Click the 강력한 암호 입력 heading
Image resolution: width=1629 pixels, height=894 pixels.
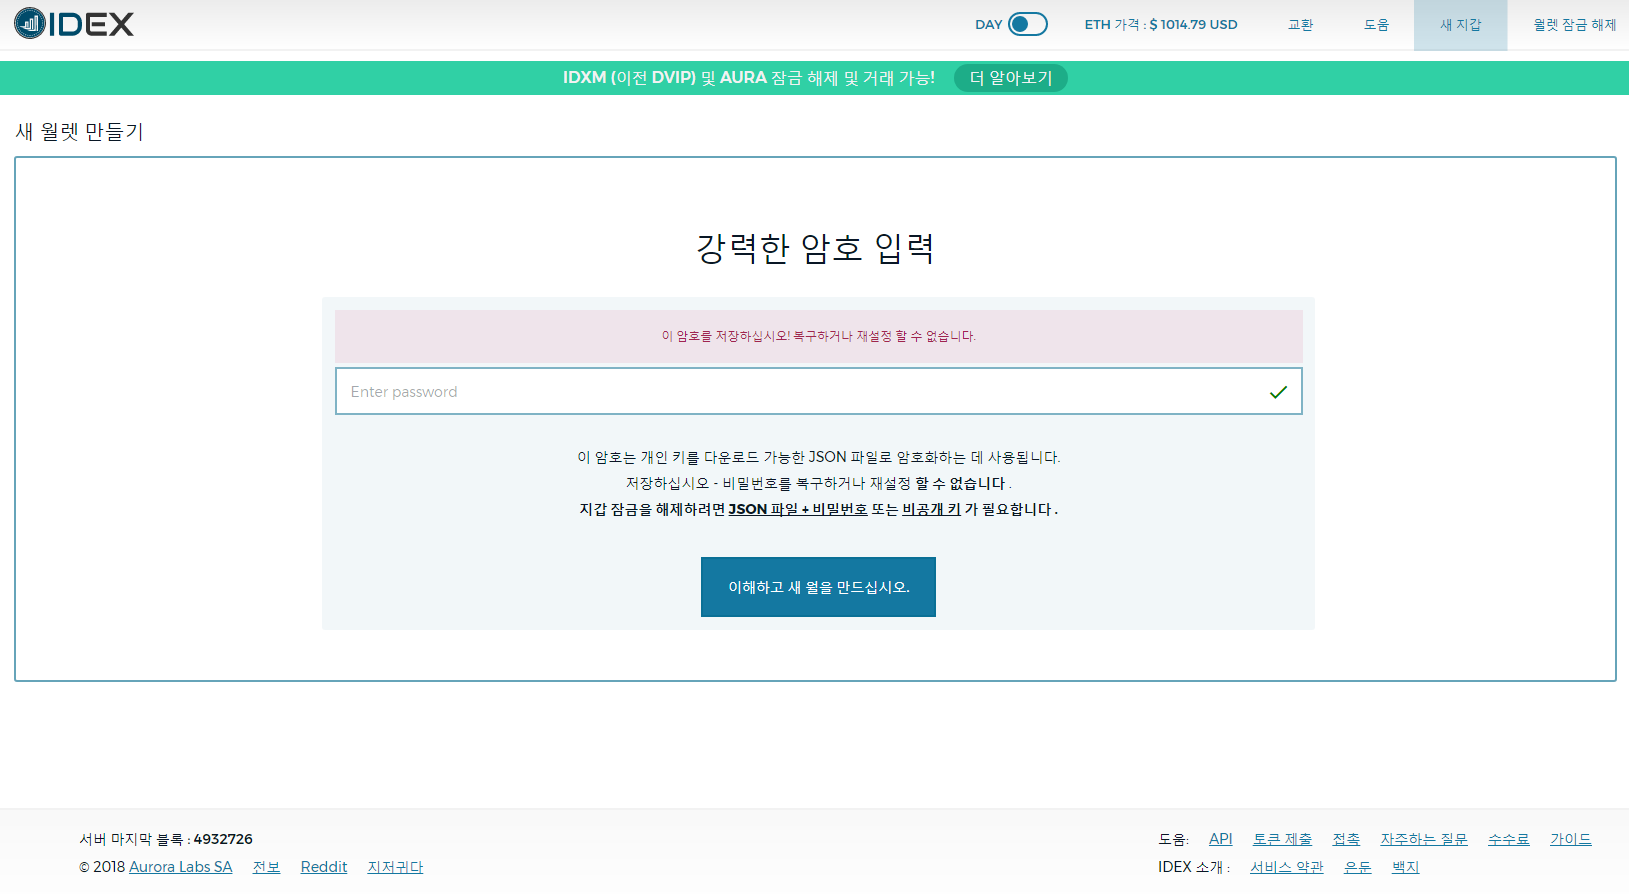point(815,248)
